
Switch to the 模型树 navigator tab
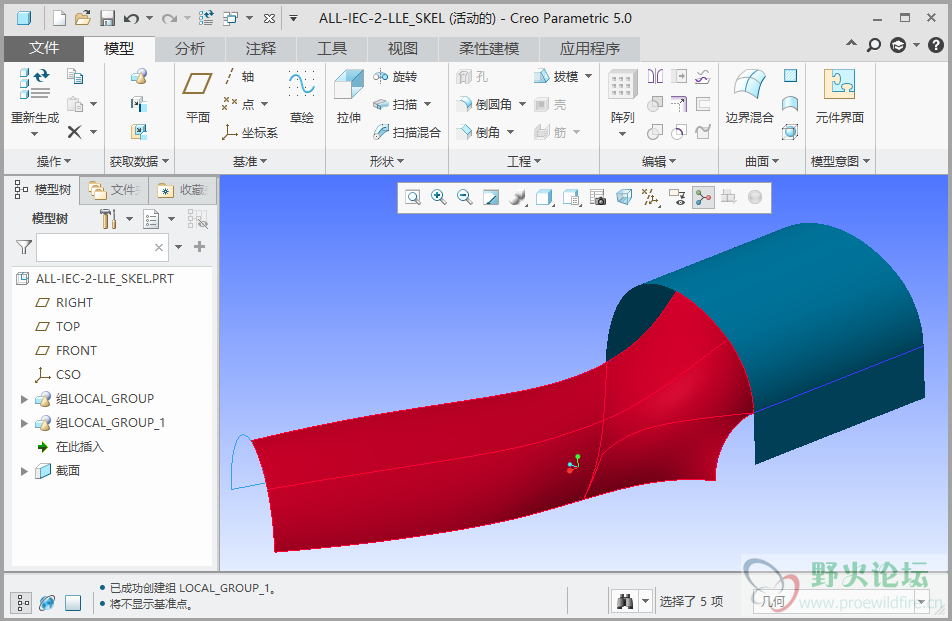click(x=42, y=190)
